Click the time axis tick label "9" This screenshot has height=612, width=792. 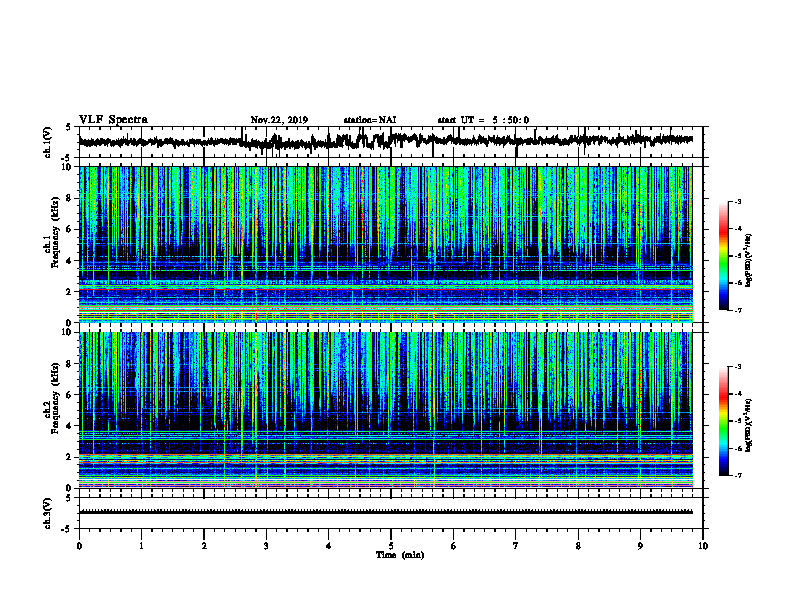pyautogui.click(x=640, y=546)
